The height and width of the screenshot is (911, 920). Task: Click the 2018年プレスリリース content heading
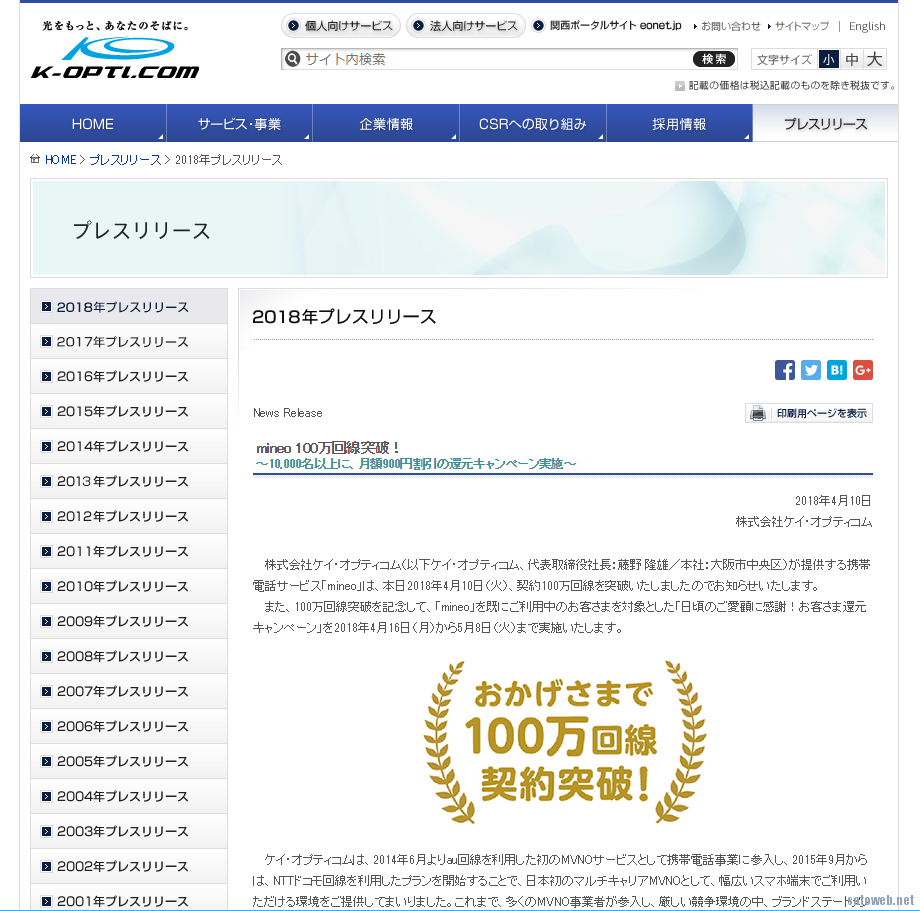(x=344, y=317)
